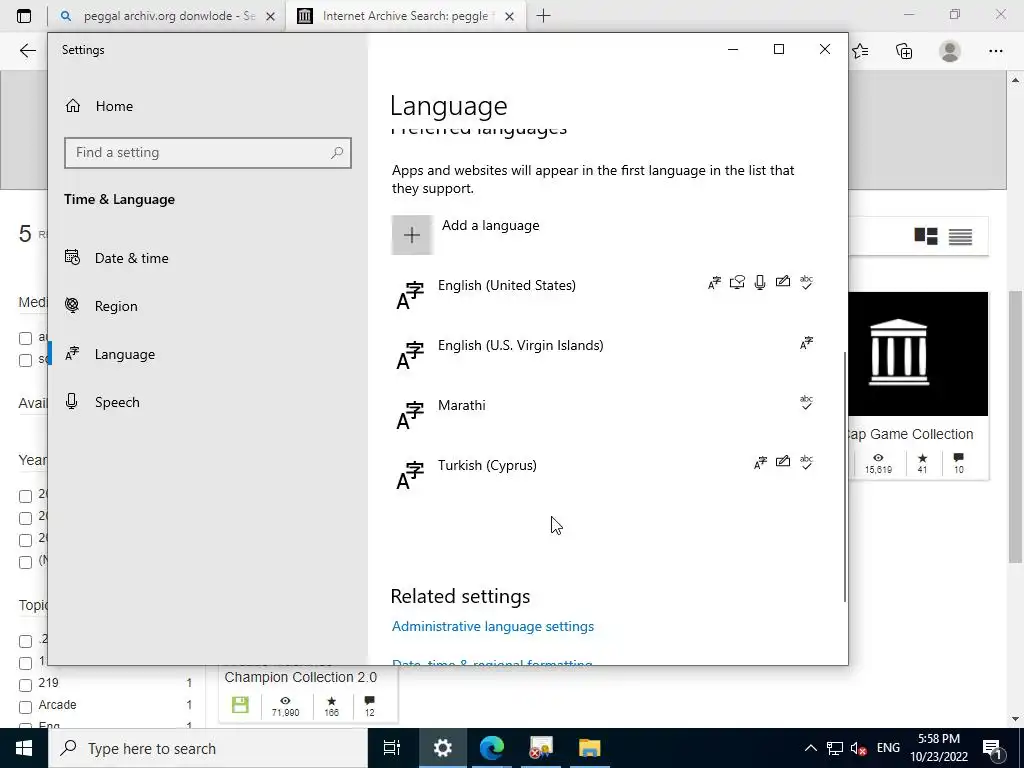This screenshot has width=1024, height=768.
Task: Check the Arcade topic filter checkbox
Action: pos(25,707)
